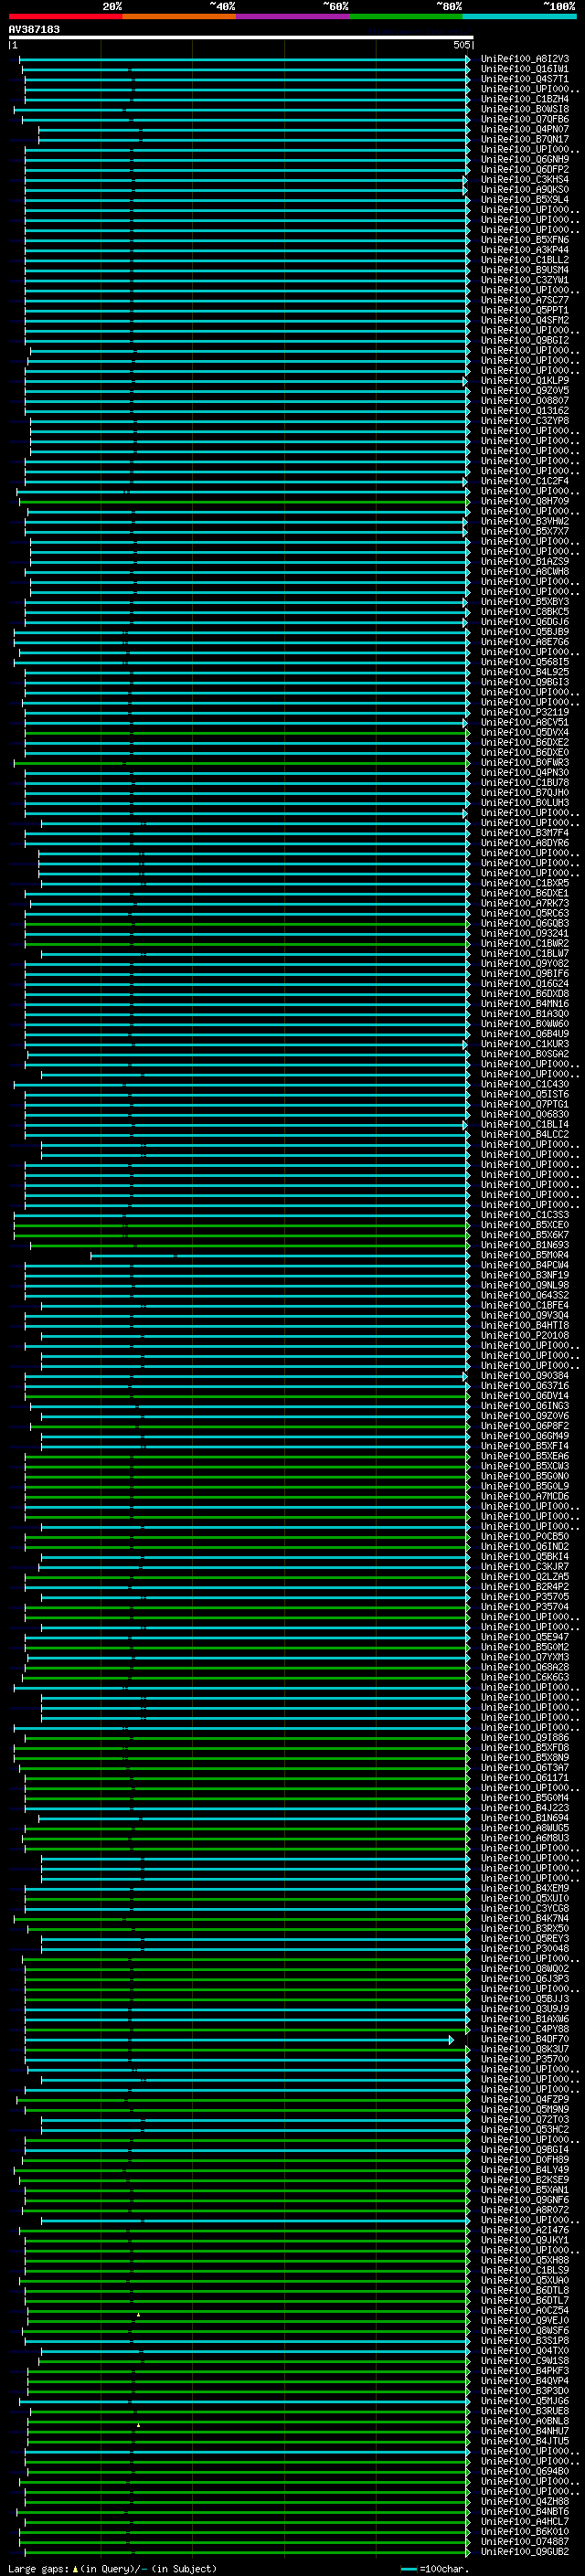Select the UniRef100_Q4SFM2 label

[525, 320]
